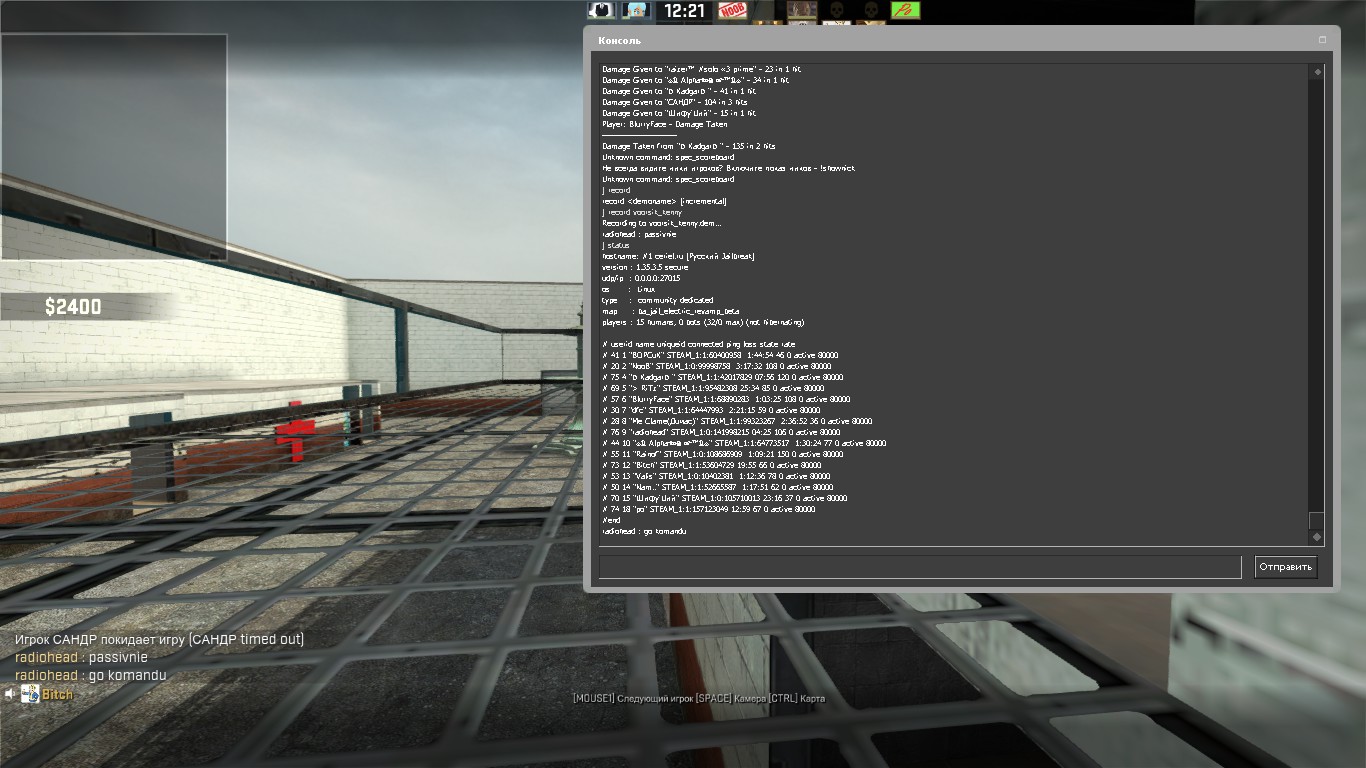The image size is (1366, 768).
Task: Maximize the Консоль window
Action: (1322, 40)
